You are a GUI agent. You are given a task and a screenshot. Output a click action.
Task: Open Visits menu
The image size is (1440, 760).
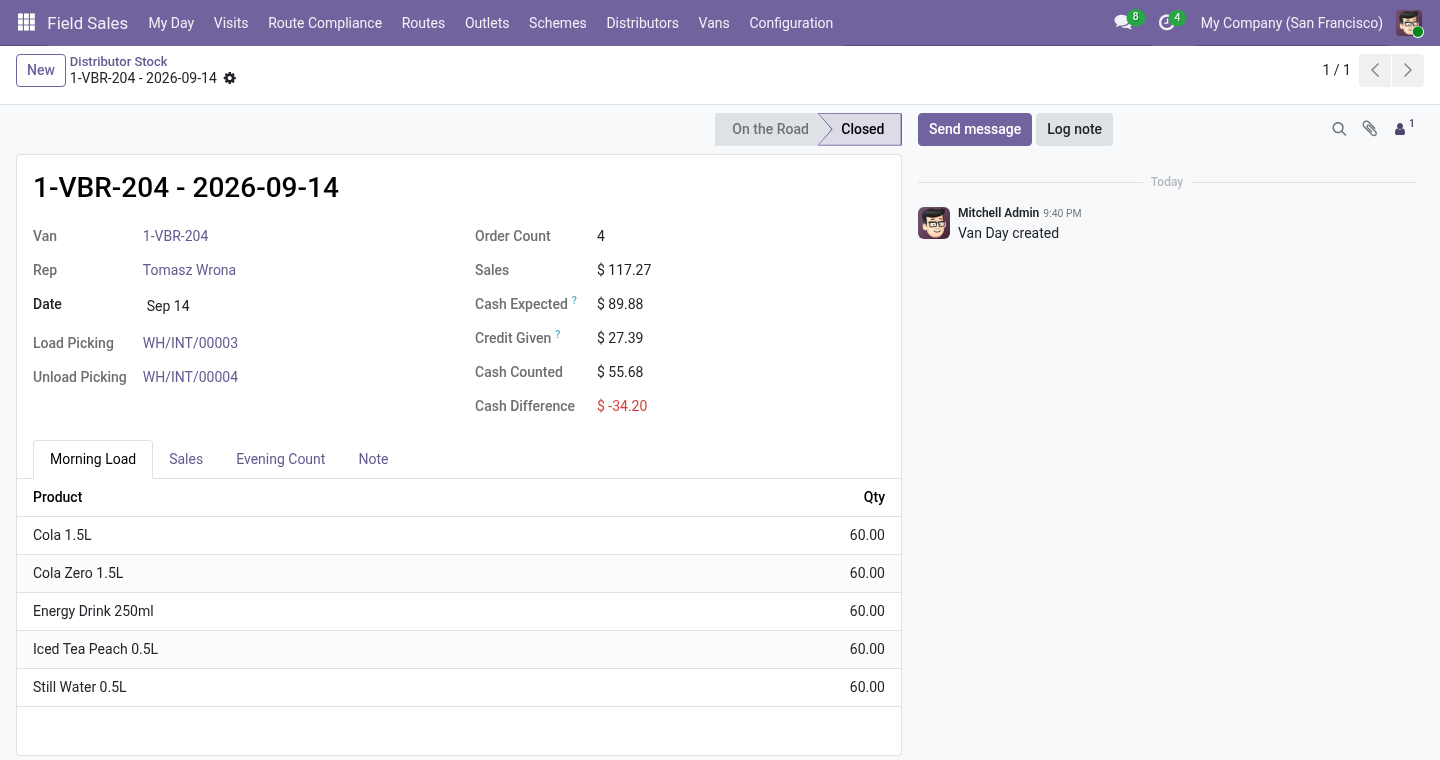click(231, 23)
